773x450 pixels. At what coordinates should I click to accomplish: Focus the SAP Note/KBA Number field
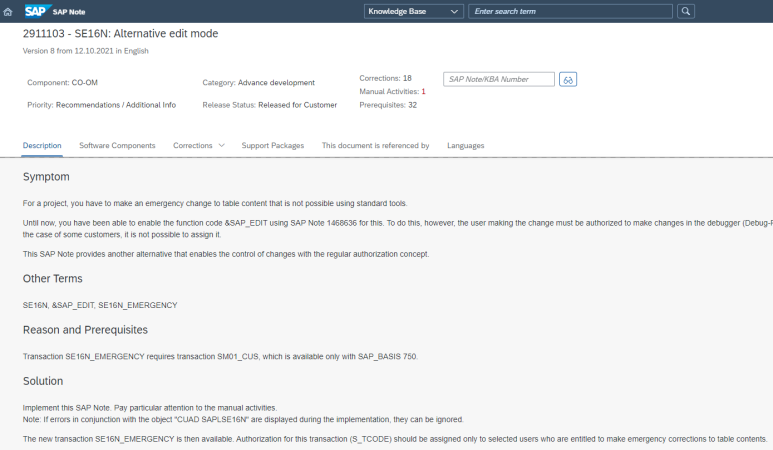pyautogui.click(x=499, y=79)
